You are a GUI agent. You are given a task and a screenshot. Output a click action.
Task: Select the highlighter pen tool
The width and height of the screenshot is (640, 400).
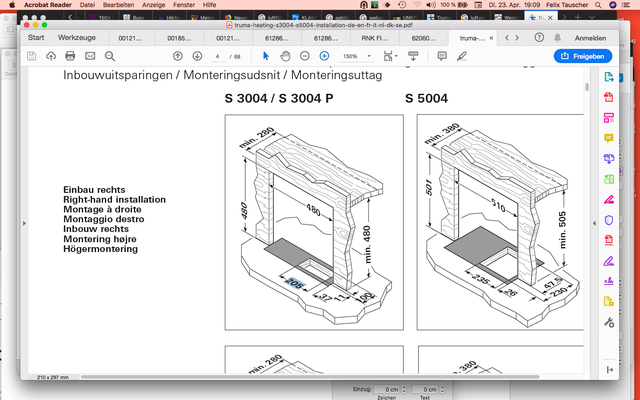point(462,56)
